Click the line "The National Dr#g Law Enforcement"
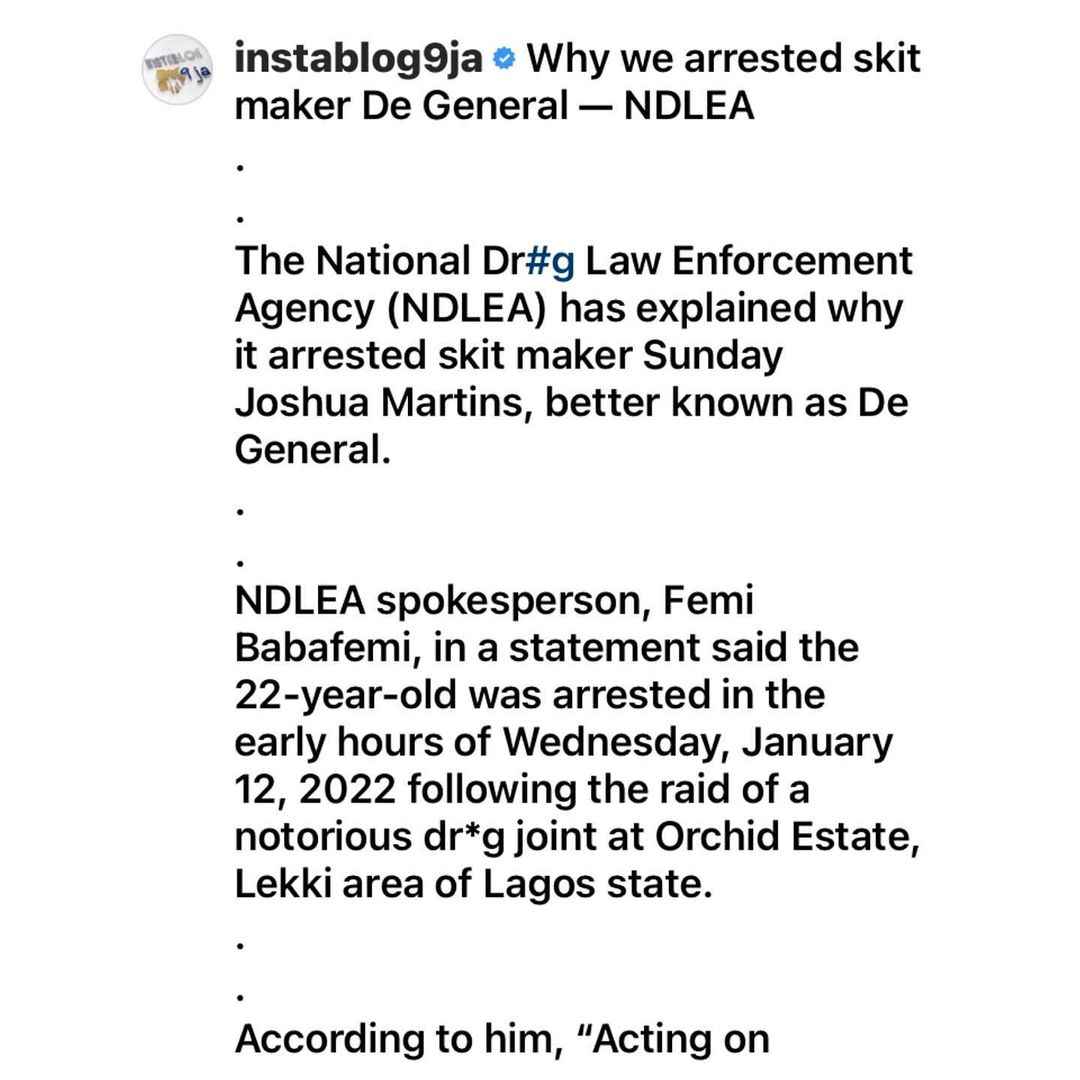The width and height of the screenshot is (1080, 1080). tap(573, 262)
